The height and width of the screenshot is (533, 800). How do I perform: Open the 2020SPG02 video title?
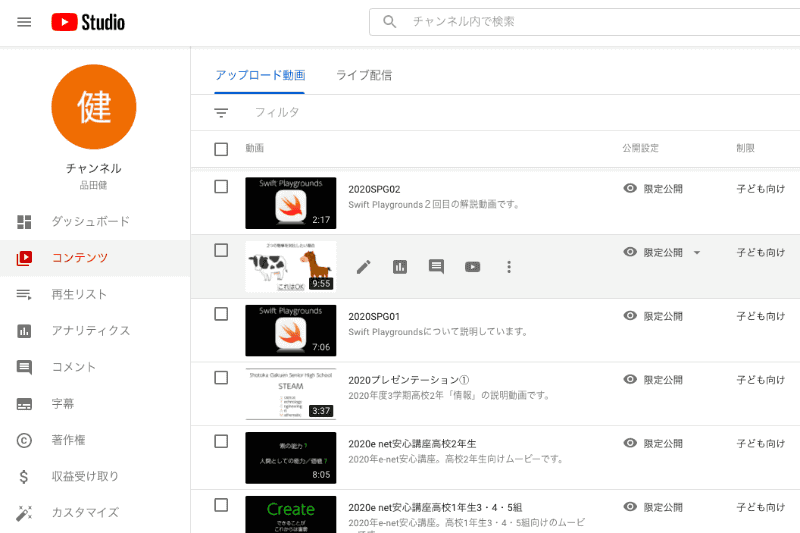[374, 189]
